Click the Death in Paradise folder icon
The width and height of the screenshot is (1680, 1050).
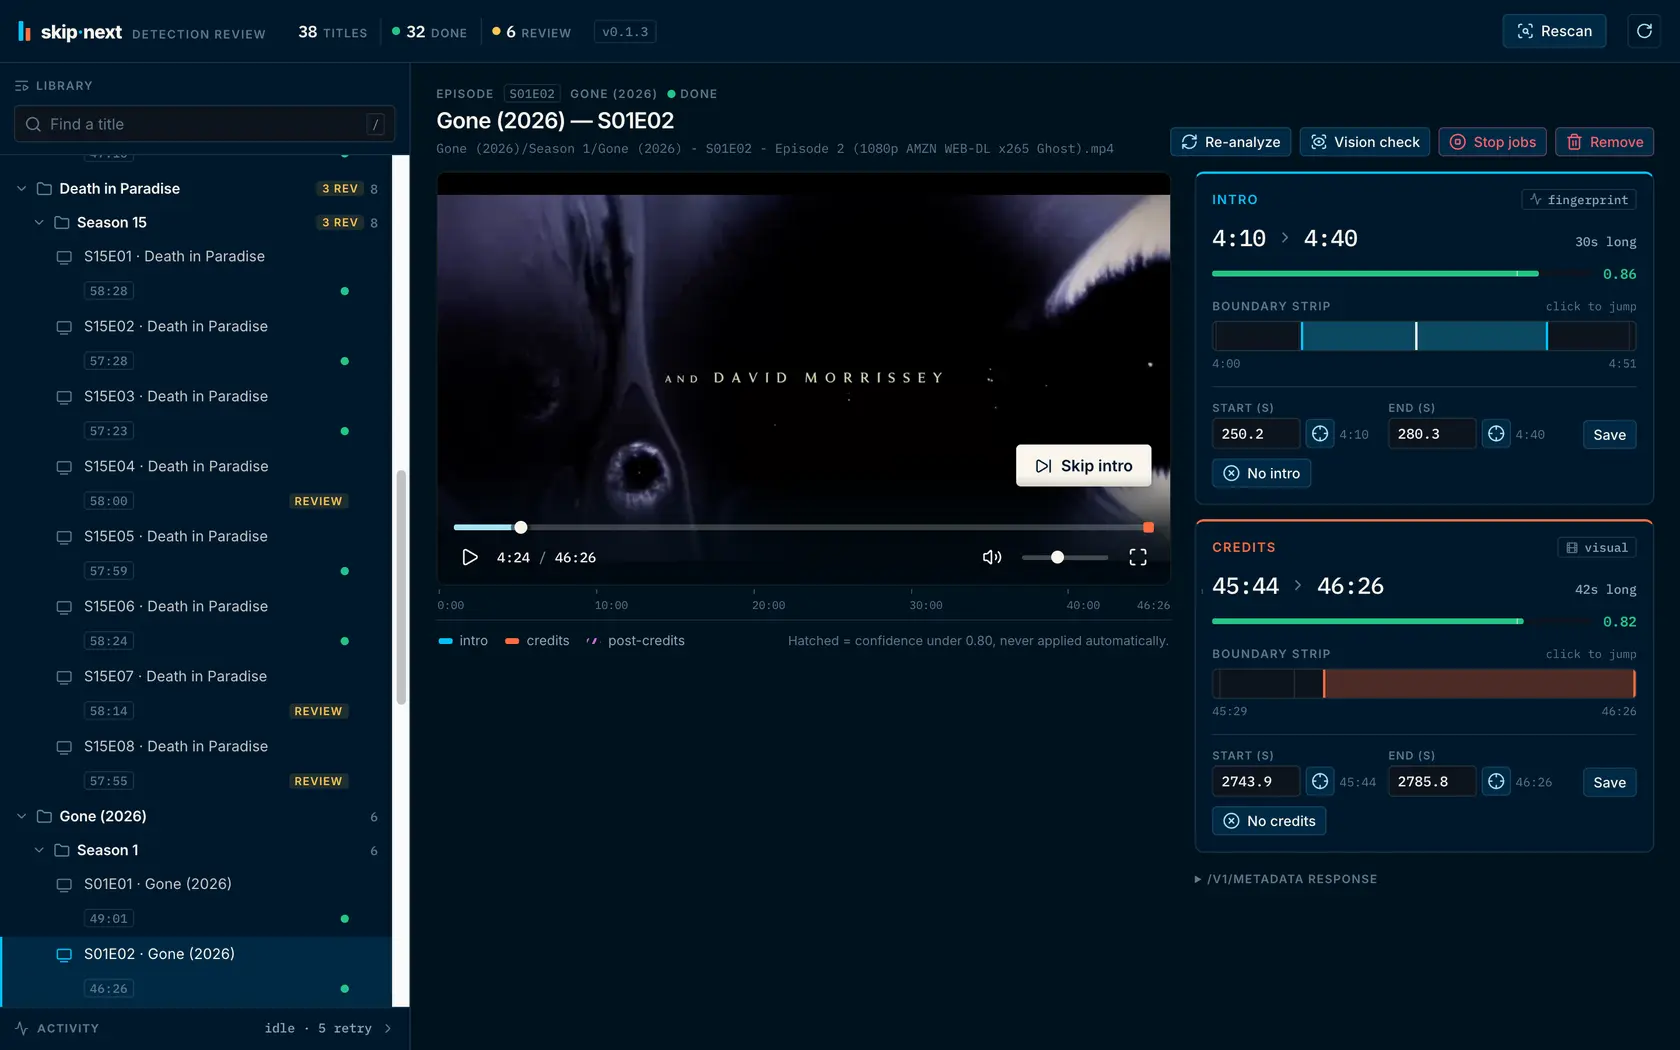44,189
